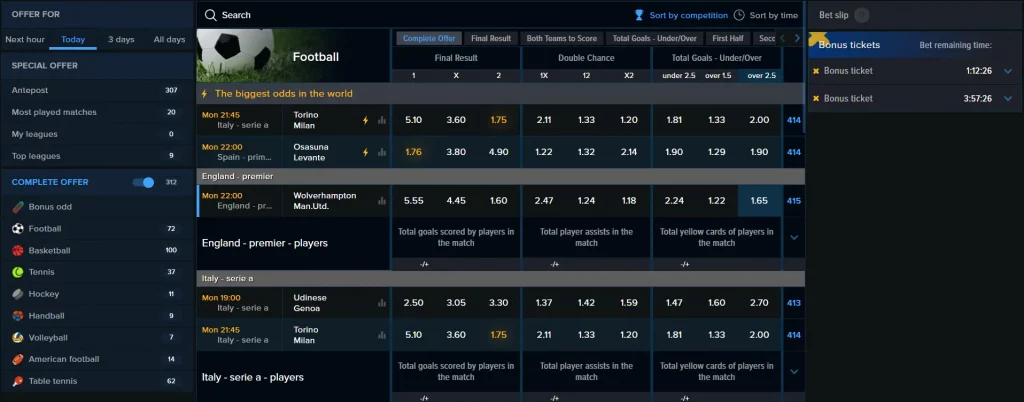Open statistics chart icon for Wolverhampton match
1024x402 pixels.
pyautogui.click(x=381, y=201)
